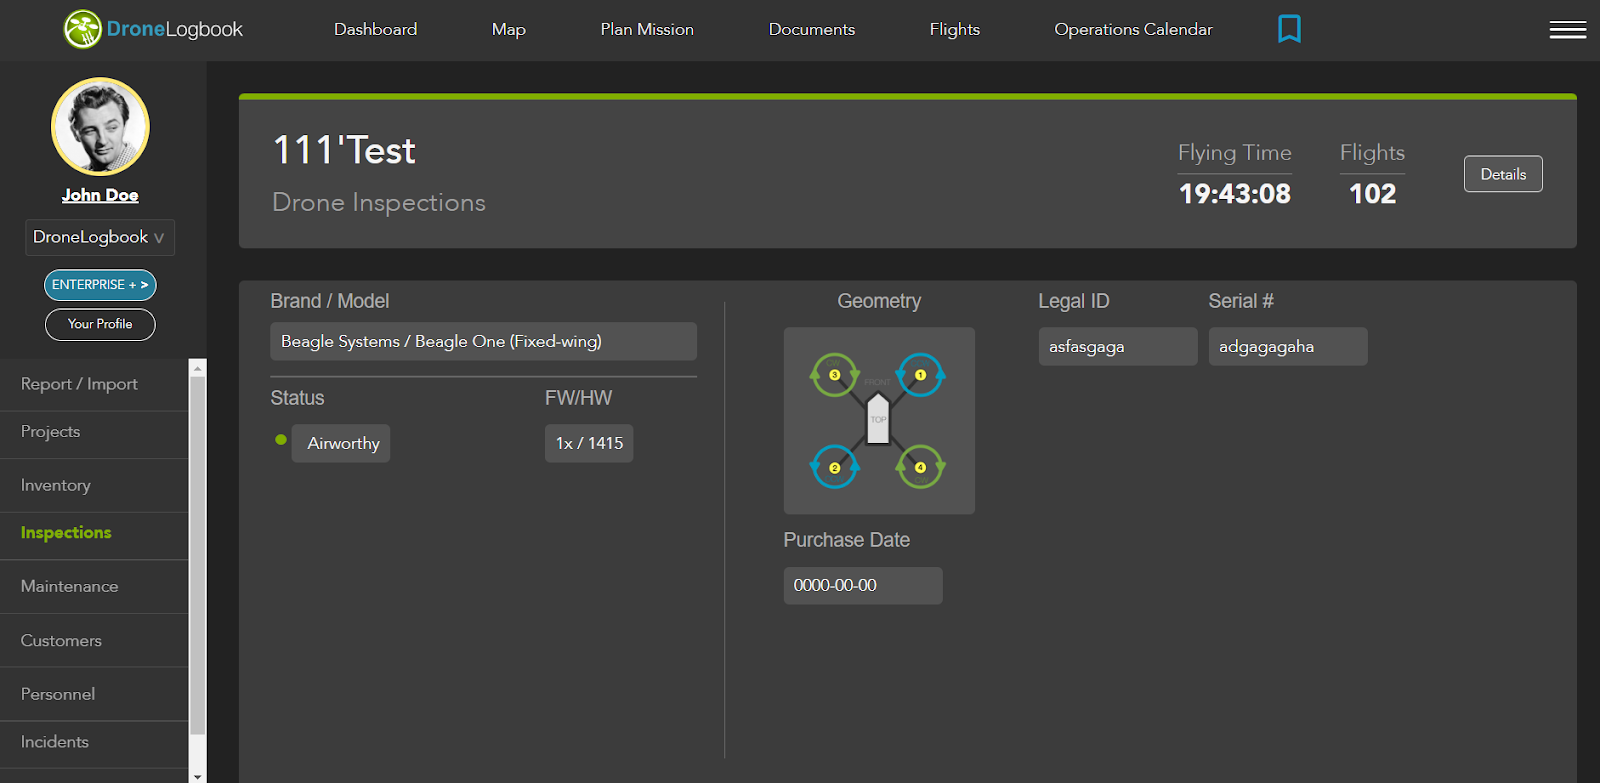1600x783 pixels.
Task: Open Maintenance in the sidebar
Action: [x=94, y=586]
